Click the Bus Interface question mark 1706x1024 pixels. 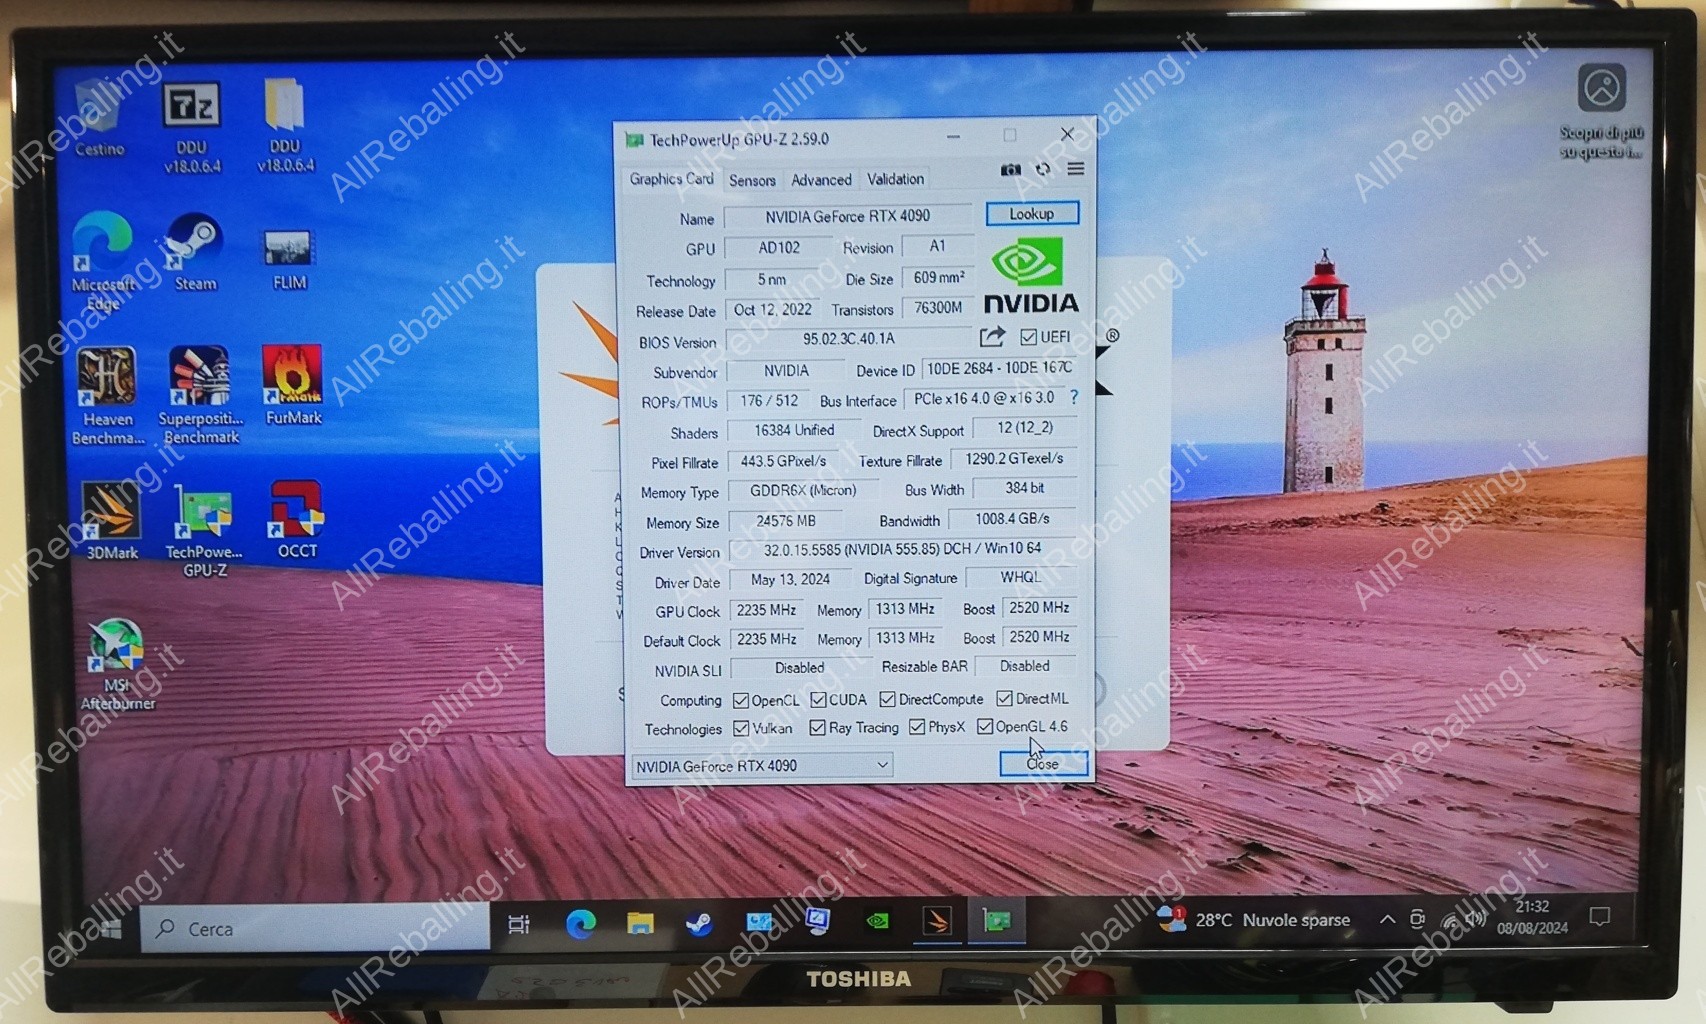(x=1074, y=398)
